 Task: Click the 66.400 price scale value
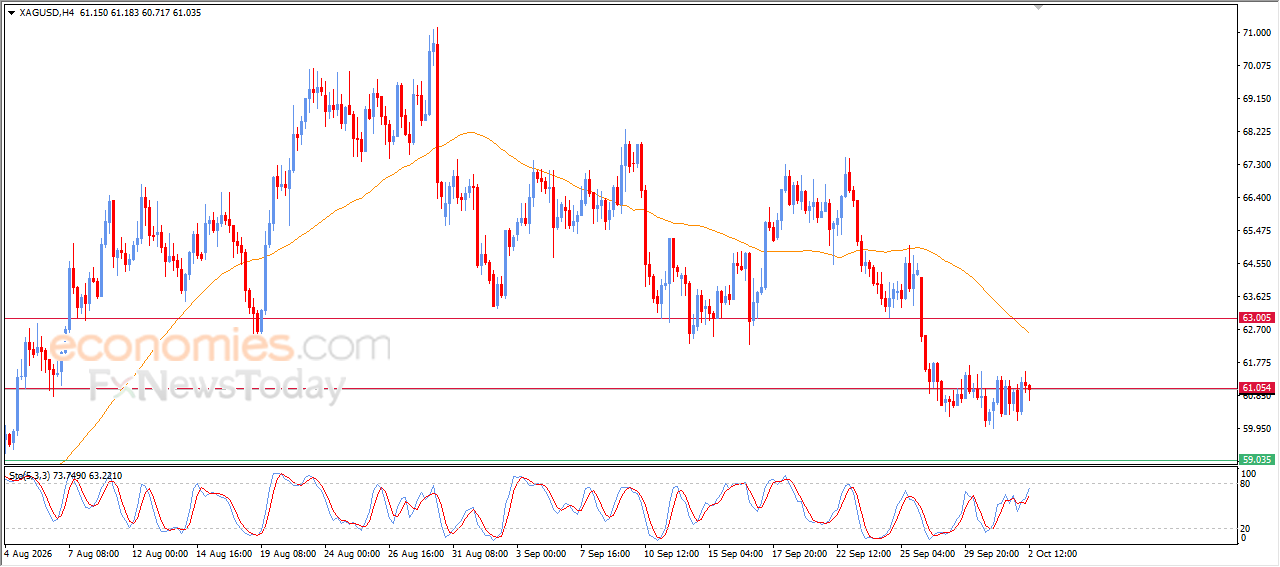point(1256,198)
